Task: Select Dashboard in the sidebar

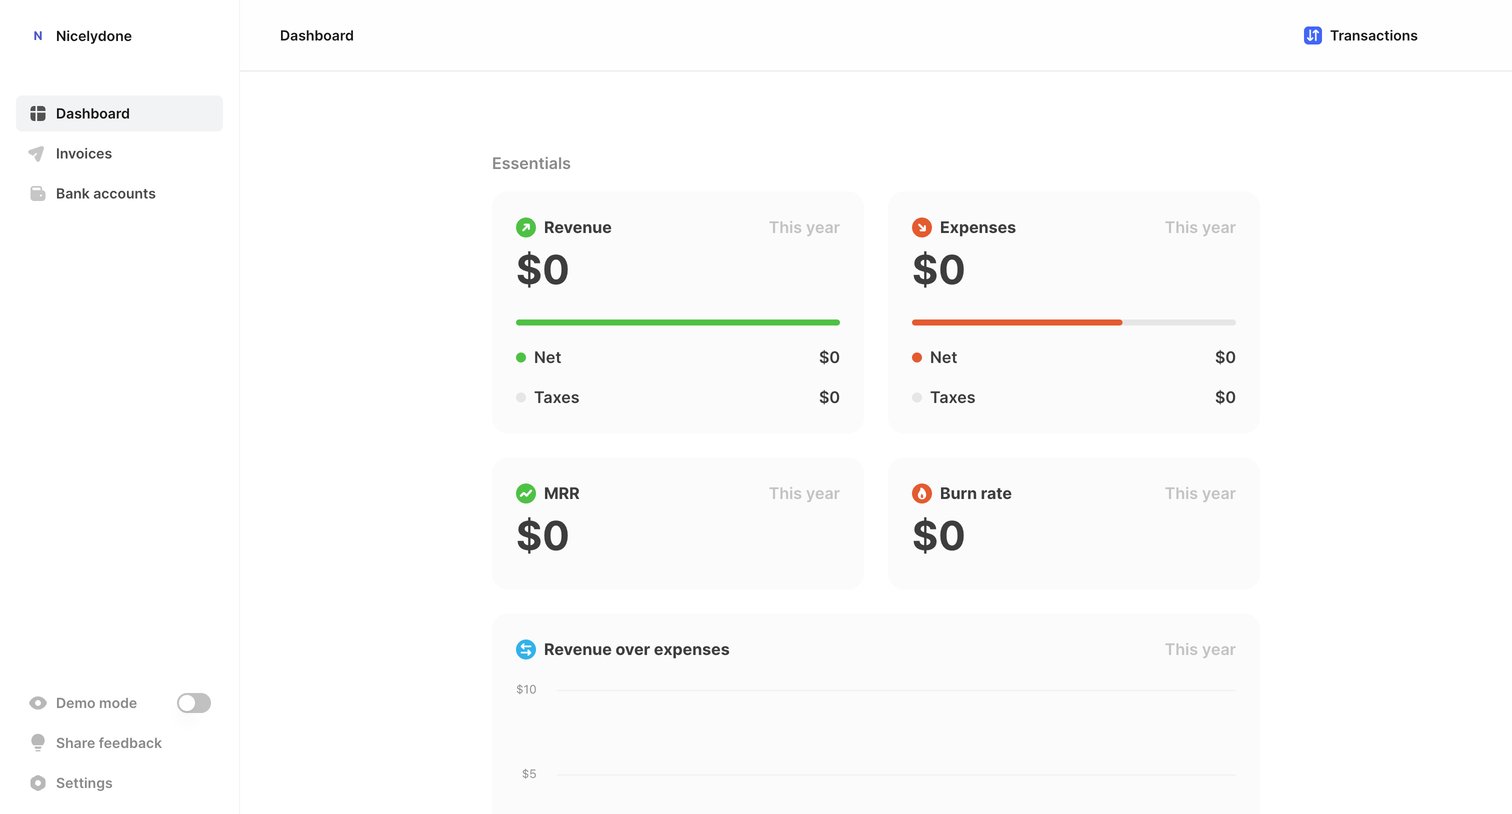Action: (x=120, y=114)
